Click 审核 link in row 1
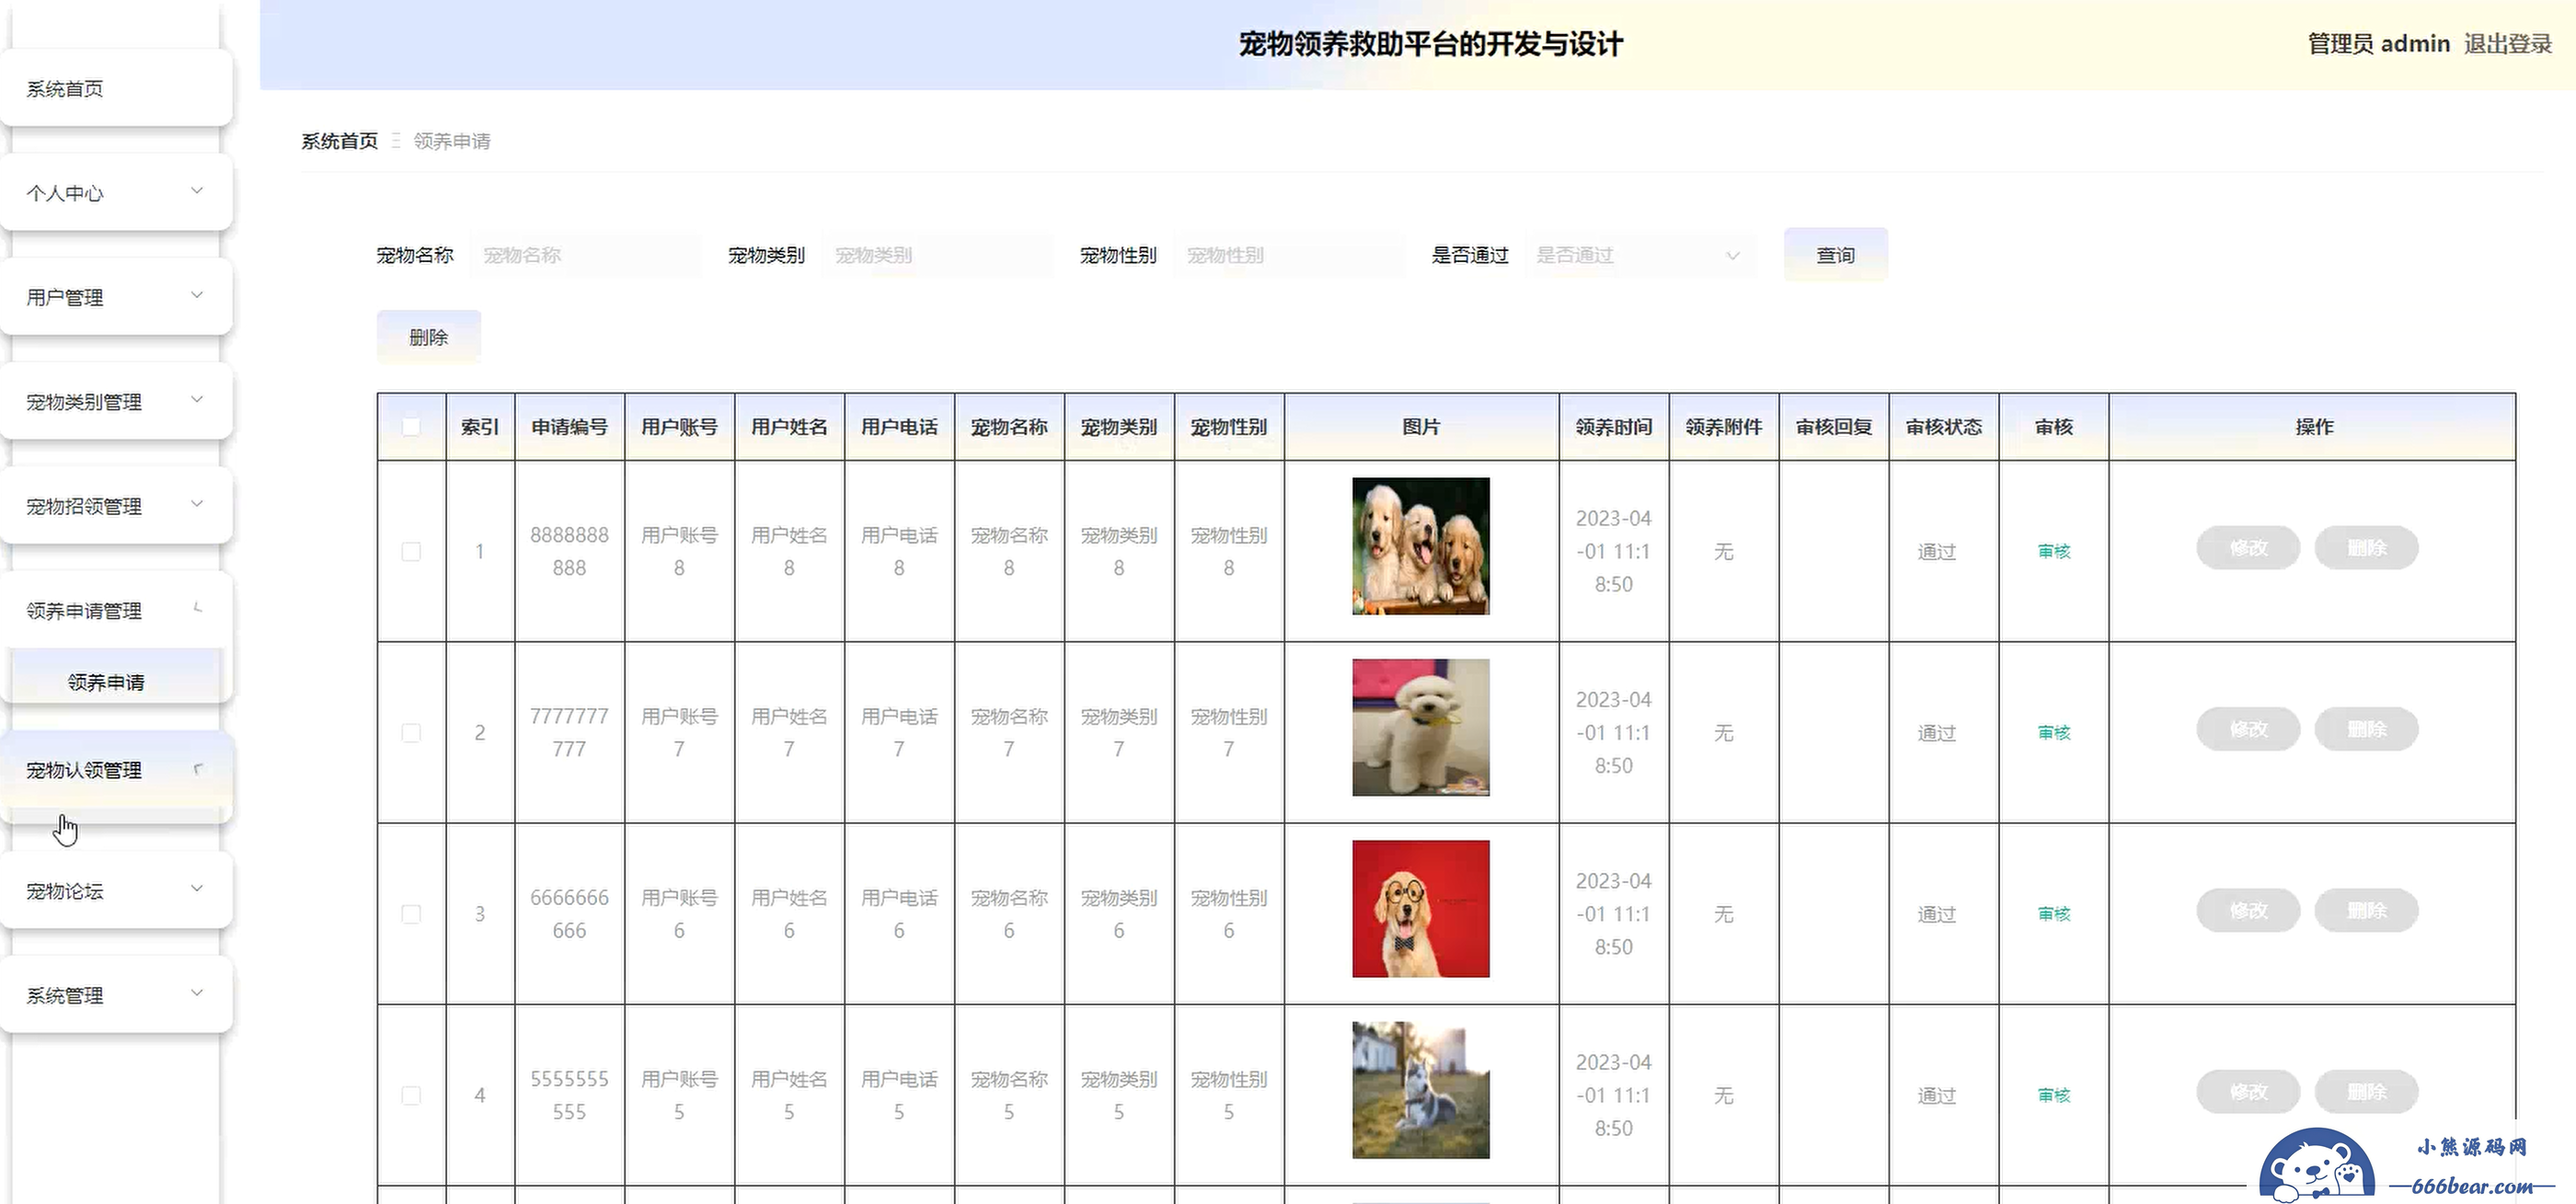Image resolution: width=2576 pixels, height=1204 pixels. pyautogui.click(x=2054, y=551)
